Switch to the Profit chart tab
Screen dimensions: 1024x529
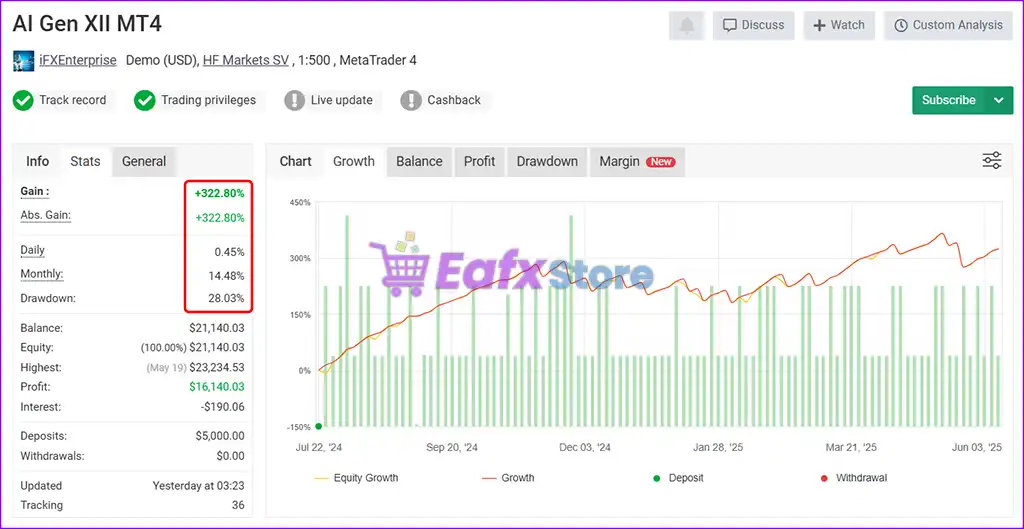click(x=480, y=161)
